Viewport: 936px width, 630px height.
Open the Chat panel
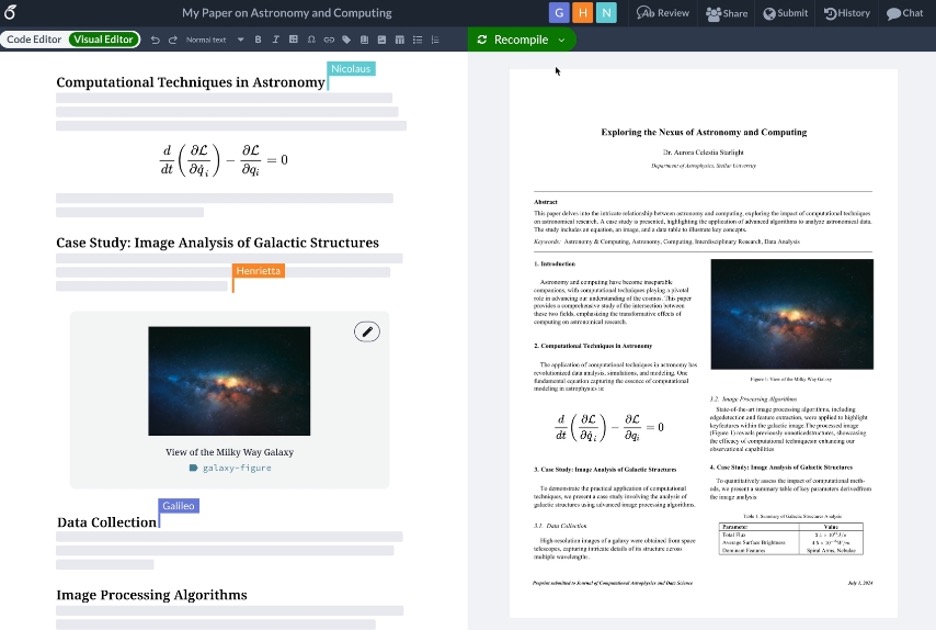click(x=905, y=13)
